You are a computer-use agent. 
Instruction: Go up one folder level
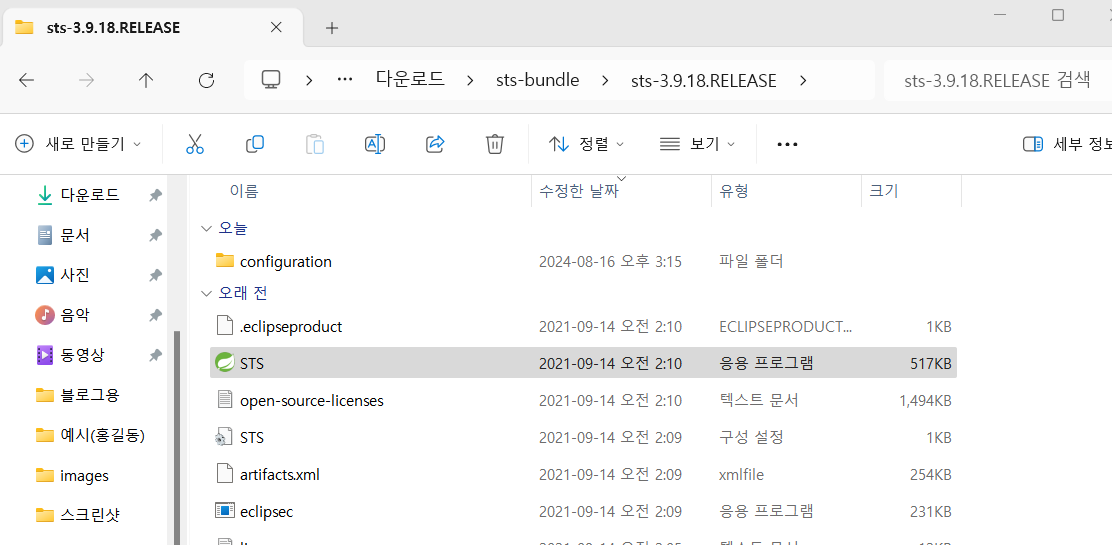click(x=146, y=80)
